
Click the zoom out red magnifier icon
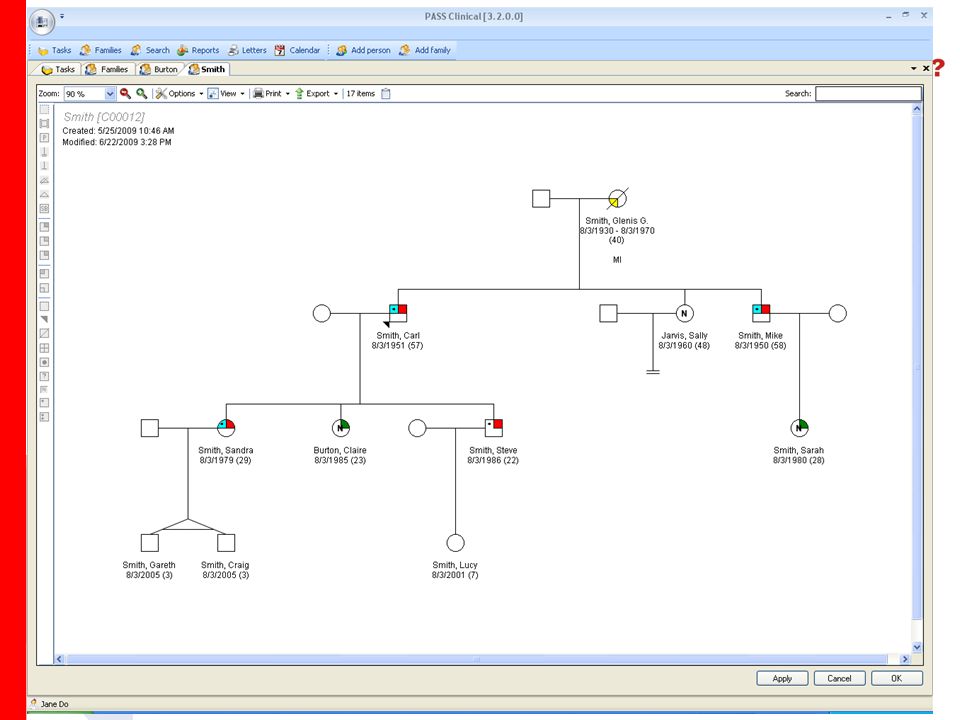point(126,94)
